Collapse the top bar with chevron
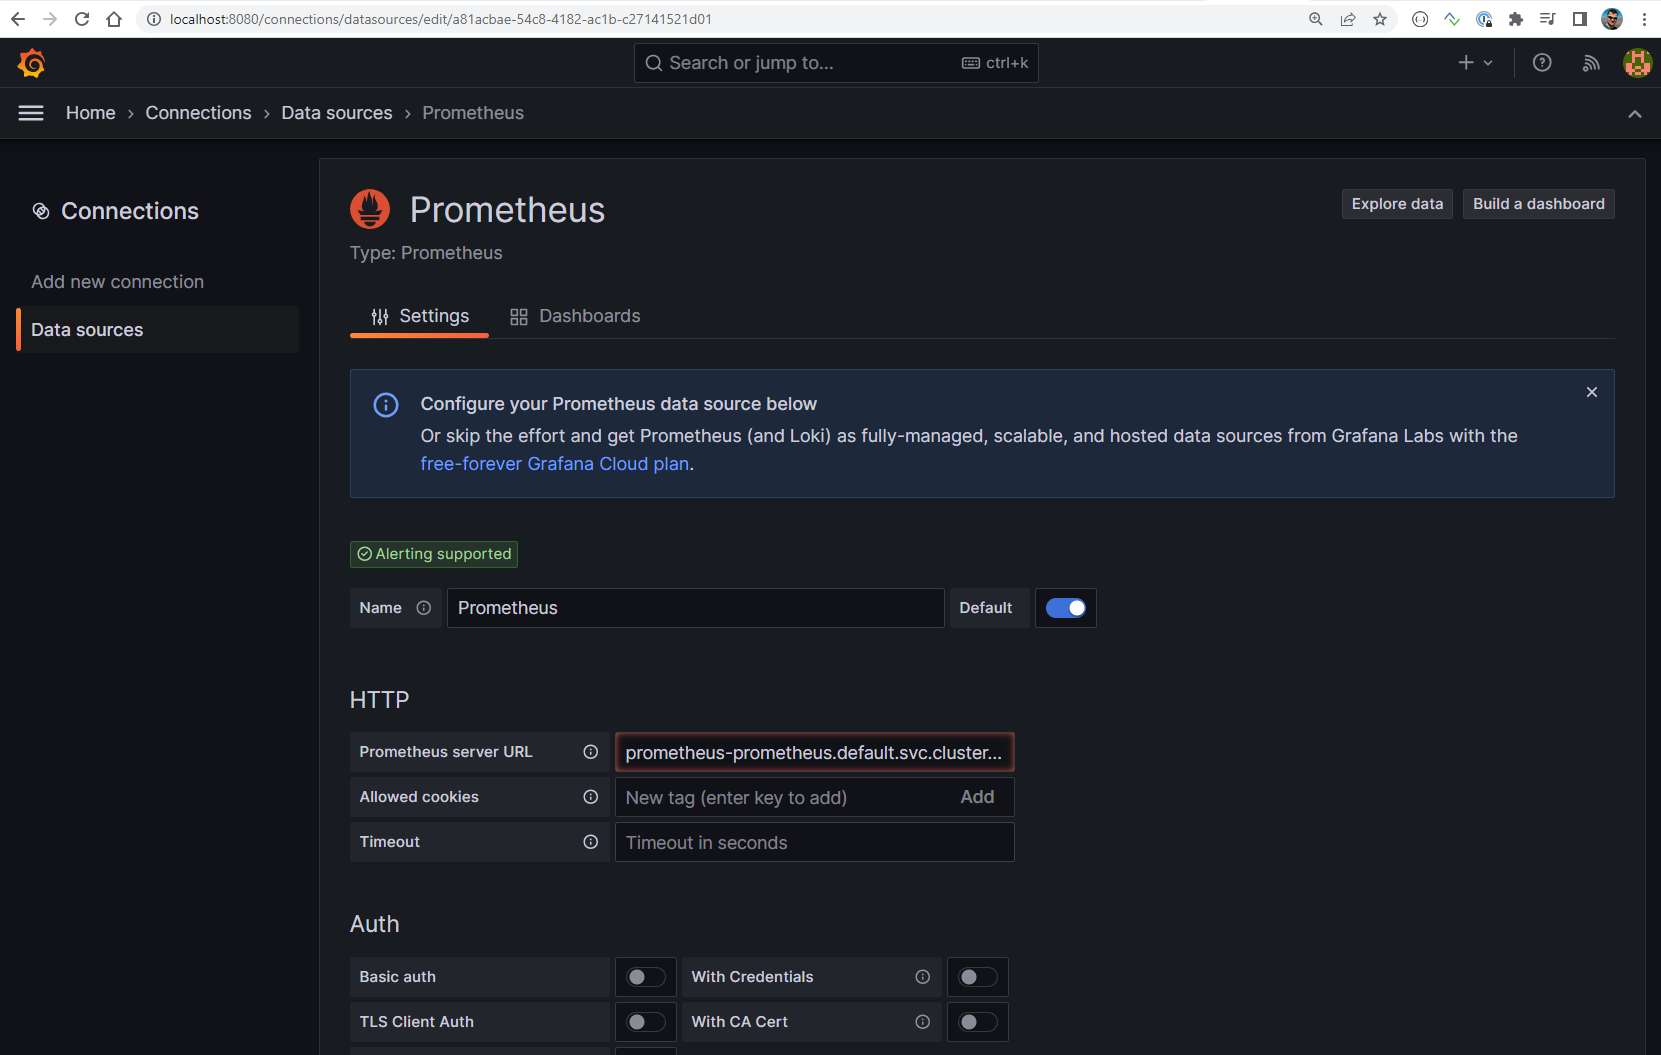1661x1055 pixels. [1634, 114]
